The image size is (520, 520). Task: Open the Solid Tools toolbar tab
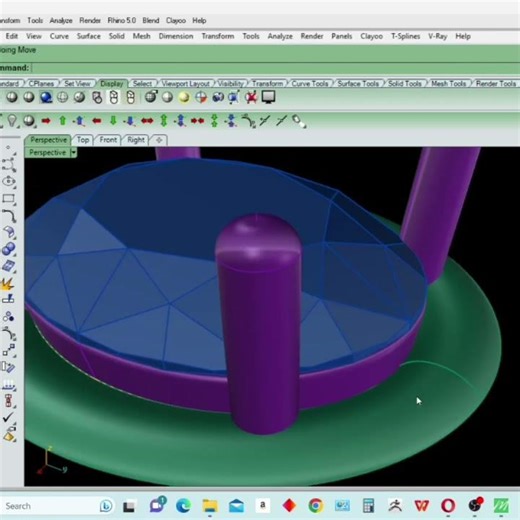point(405,83)
